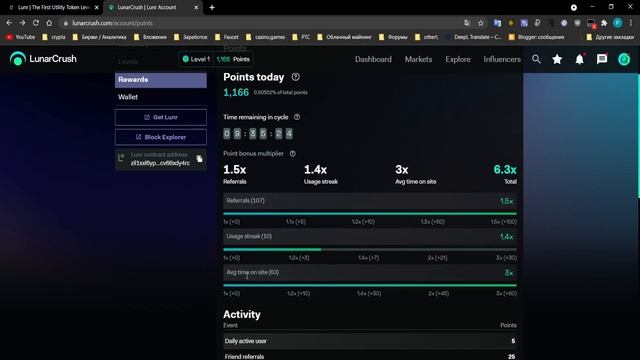Screen dimensions: 640x360
Task: Click the Friend referrals activity row
Action: click(370, 356)
